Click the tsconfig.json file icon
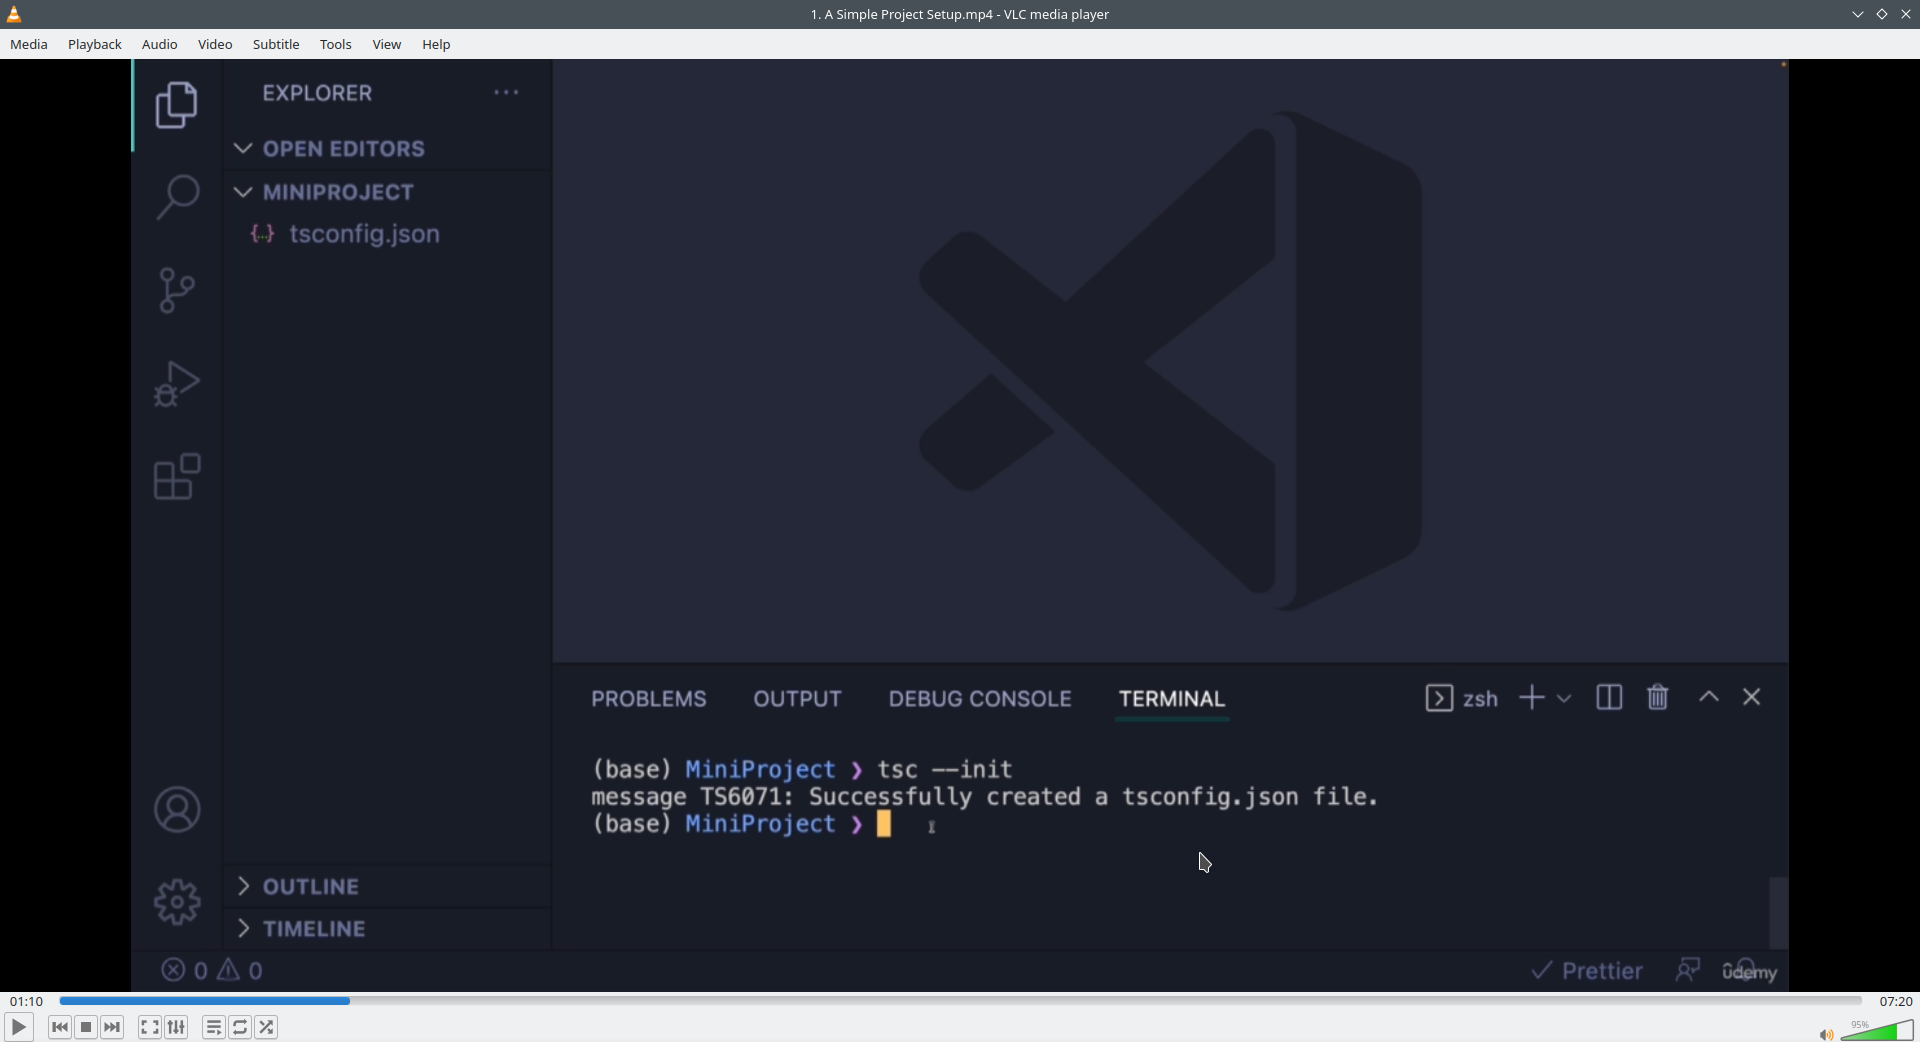The height and width of the screenshot is (1042, 1920). coord(262,234)
